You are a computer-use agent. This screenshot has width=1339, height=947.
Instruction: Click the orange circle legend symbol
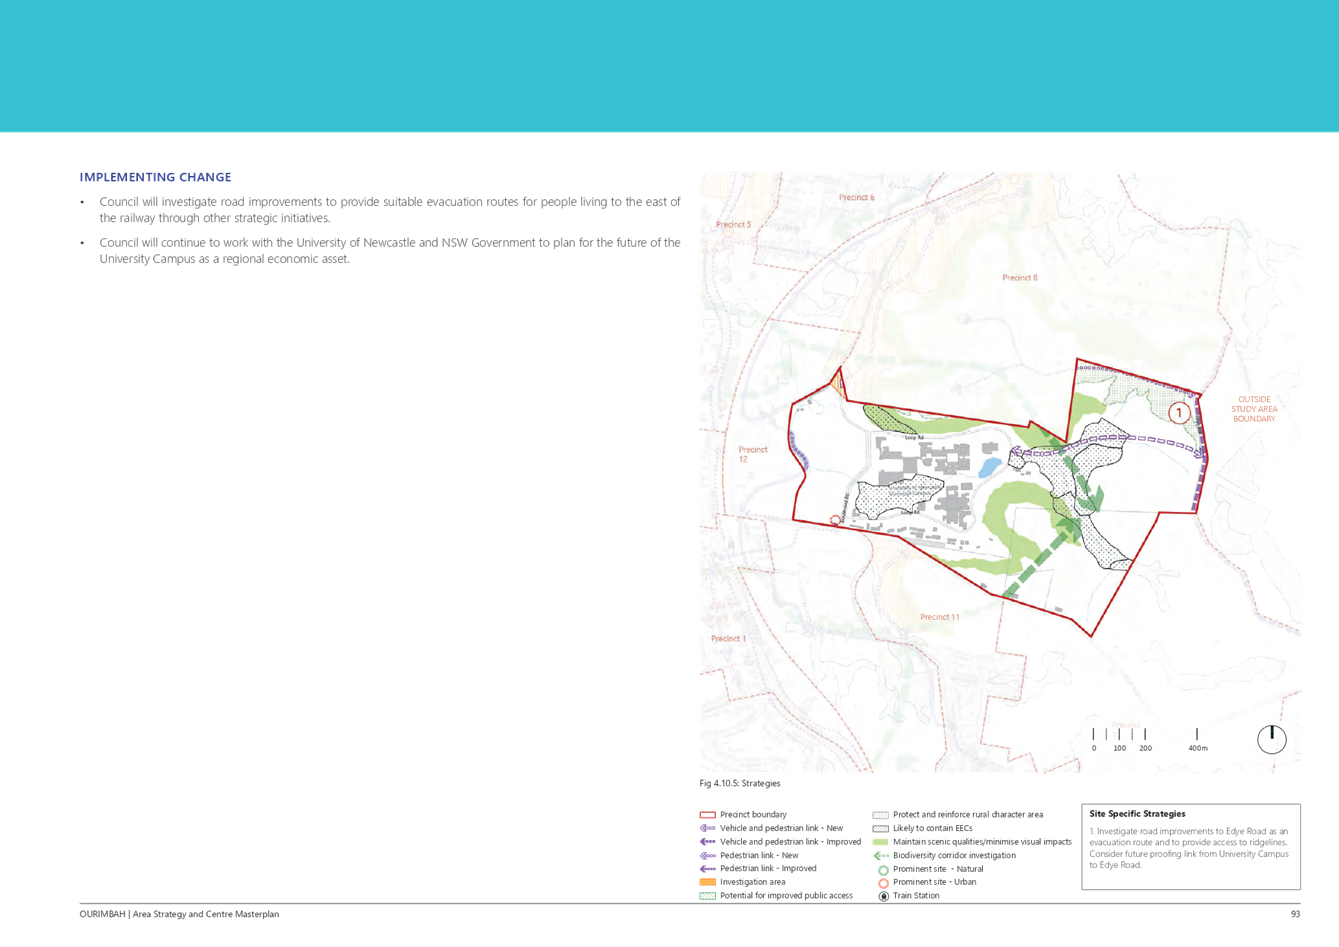pyautogui.click(x=882, y=883)
